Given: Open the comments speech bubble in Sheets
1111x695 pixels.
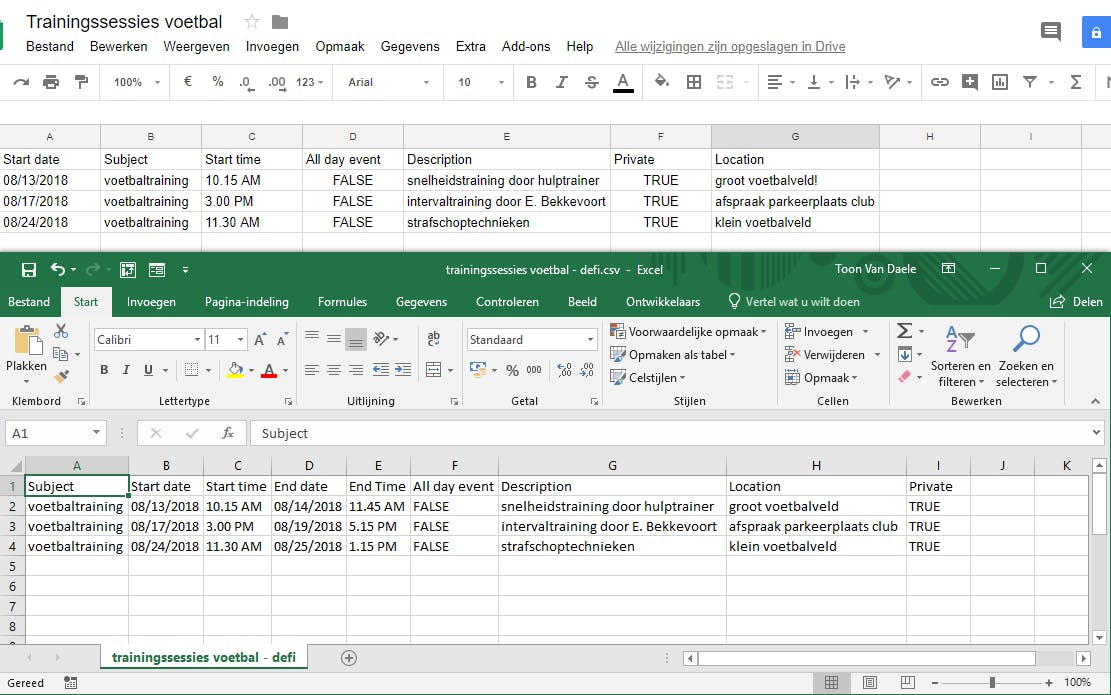Looking at the screenshot, I should tap(1050, 31).
